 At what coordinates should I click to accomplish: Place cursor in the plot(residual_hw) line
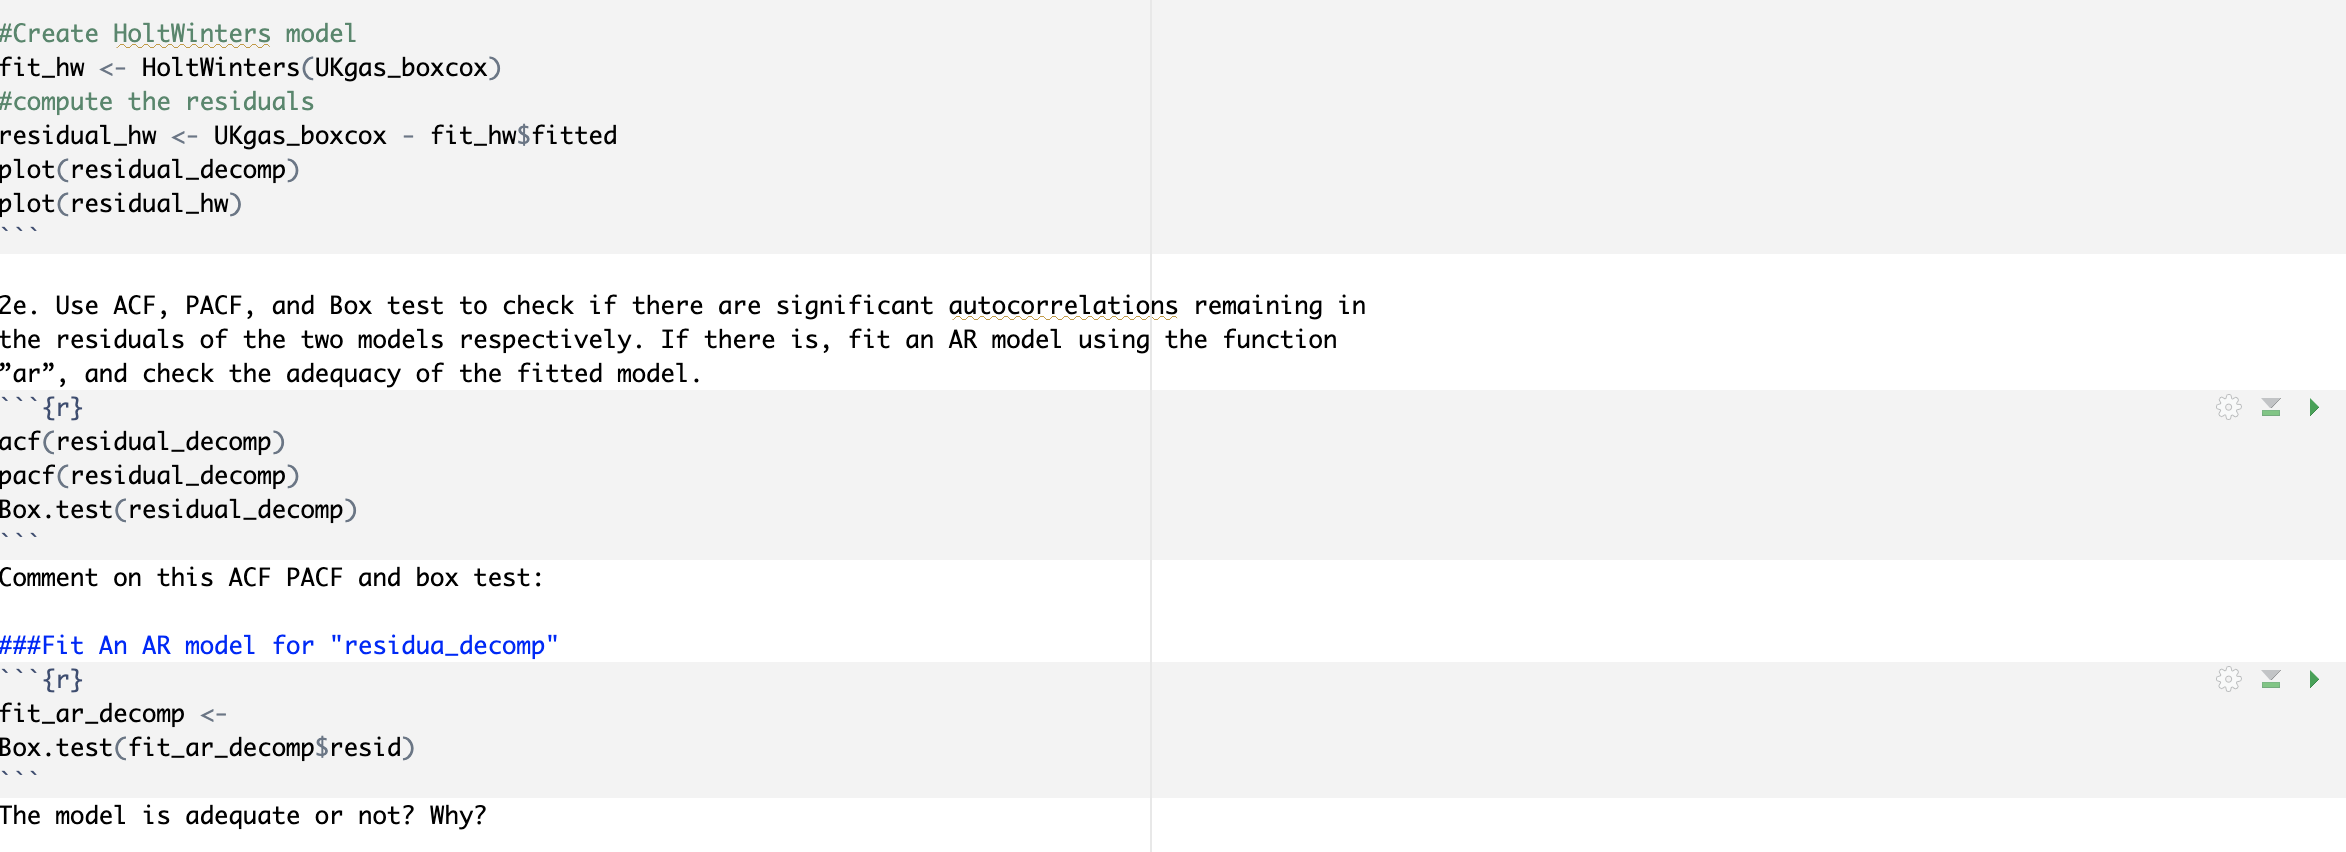point(120,203)
